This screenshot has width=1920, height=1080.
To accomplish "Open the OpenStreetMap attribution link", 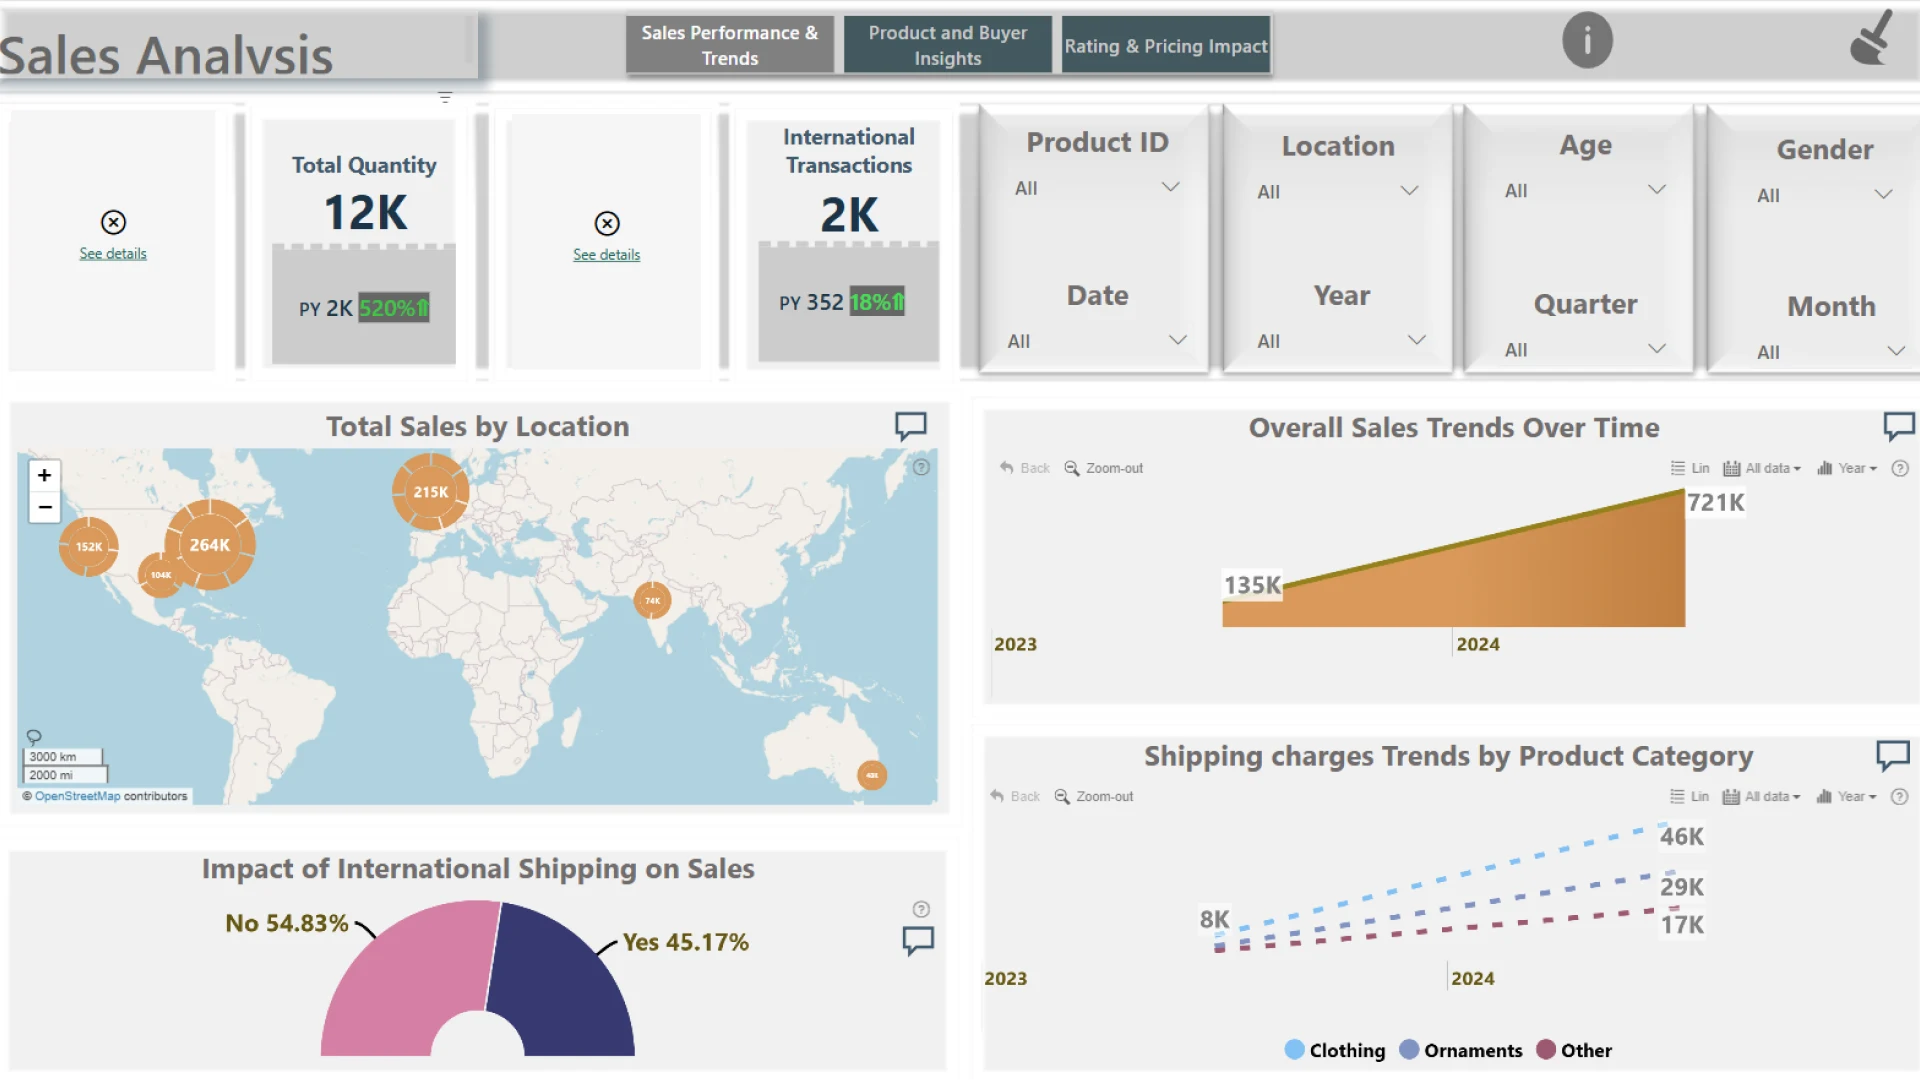I will point(77,797).
